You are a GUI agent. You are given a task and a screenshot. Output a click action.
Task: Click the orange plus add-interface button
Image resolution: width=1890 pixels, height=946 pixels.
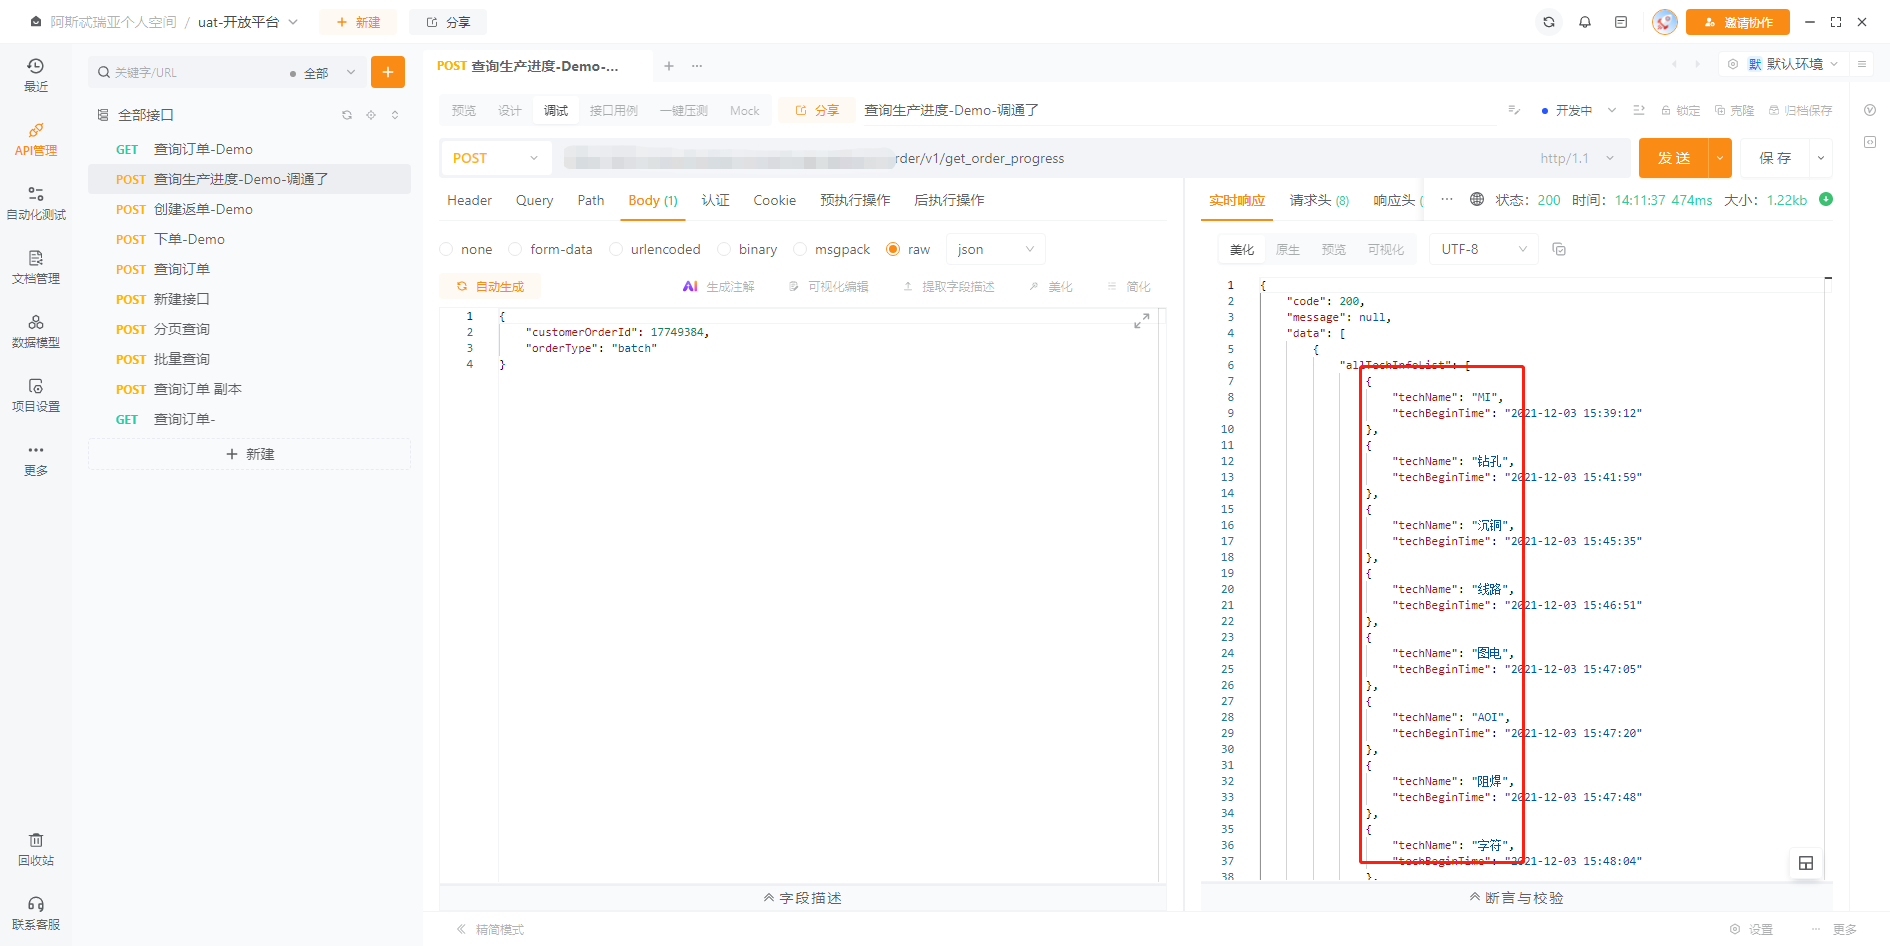[388, 72]
